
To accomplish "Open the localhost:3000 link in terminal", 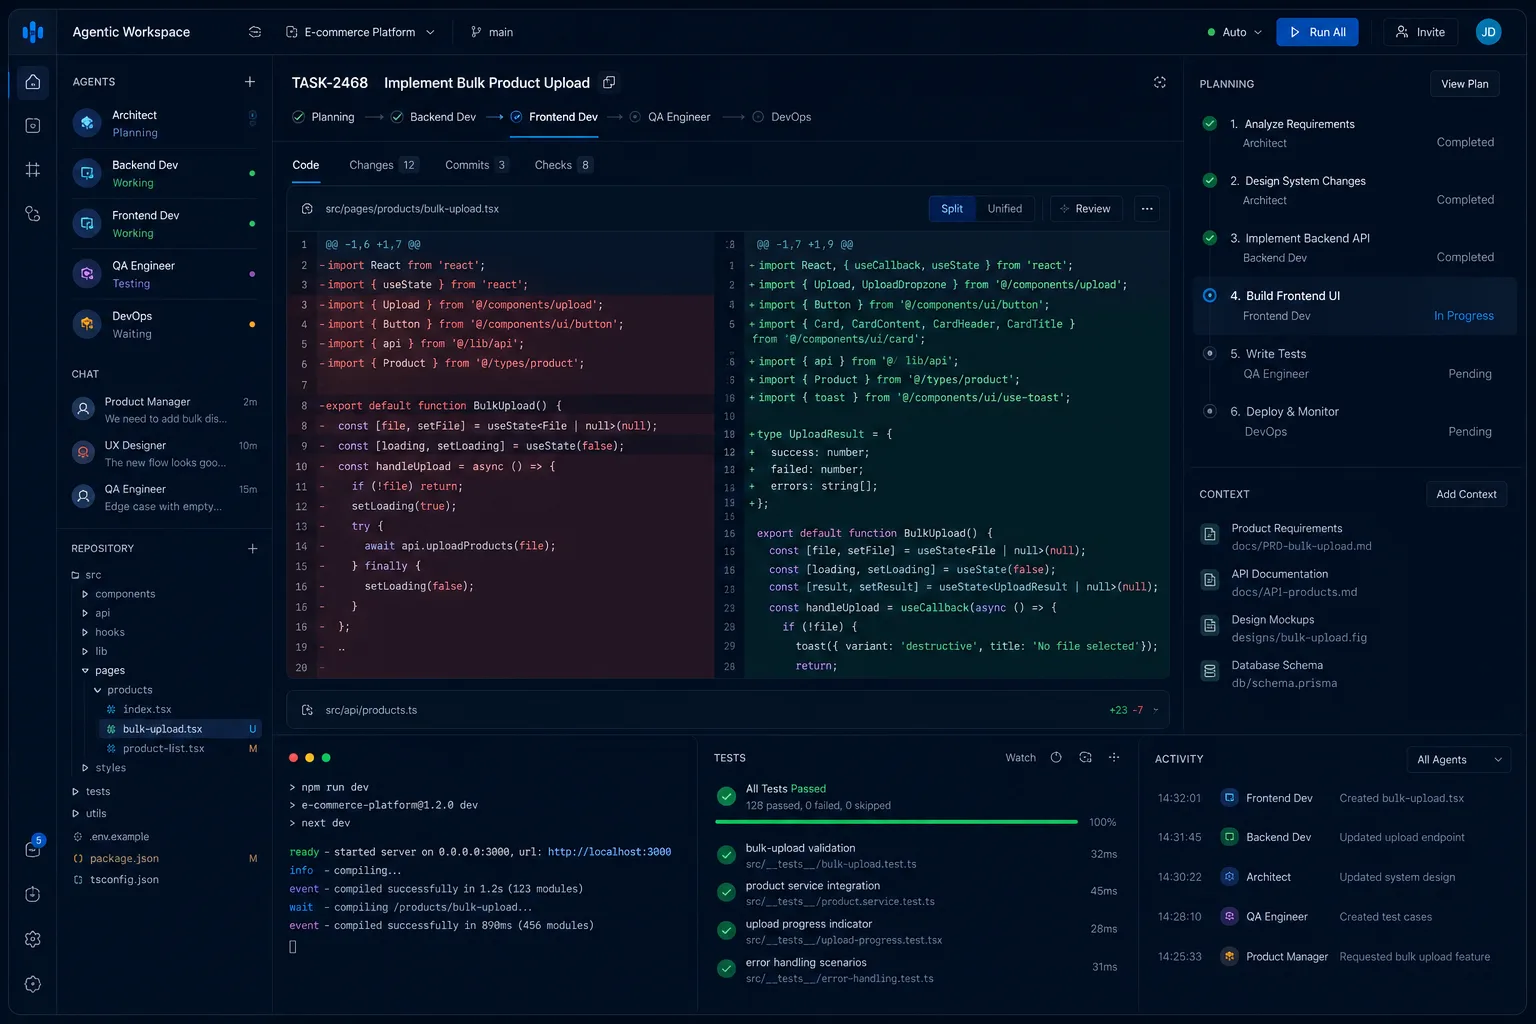I will [x=609, y=852].
